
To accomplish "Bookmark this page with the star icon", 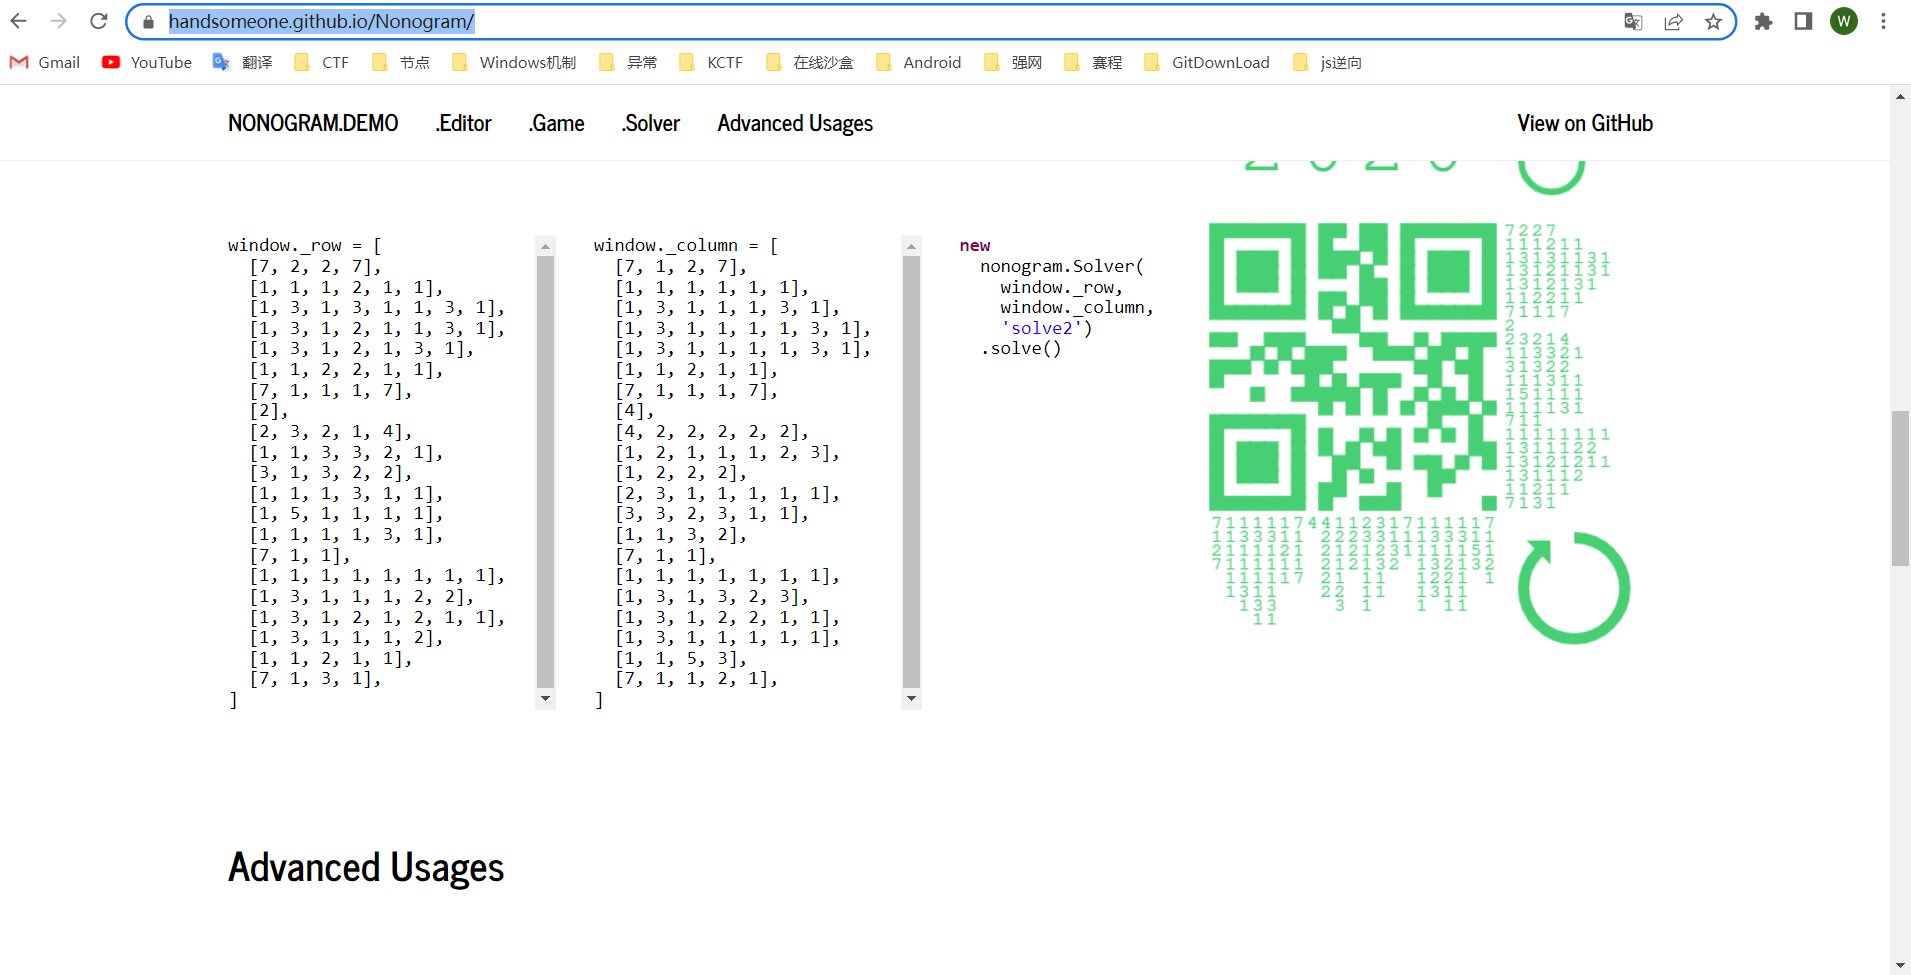I will point(1713,22).
